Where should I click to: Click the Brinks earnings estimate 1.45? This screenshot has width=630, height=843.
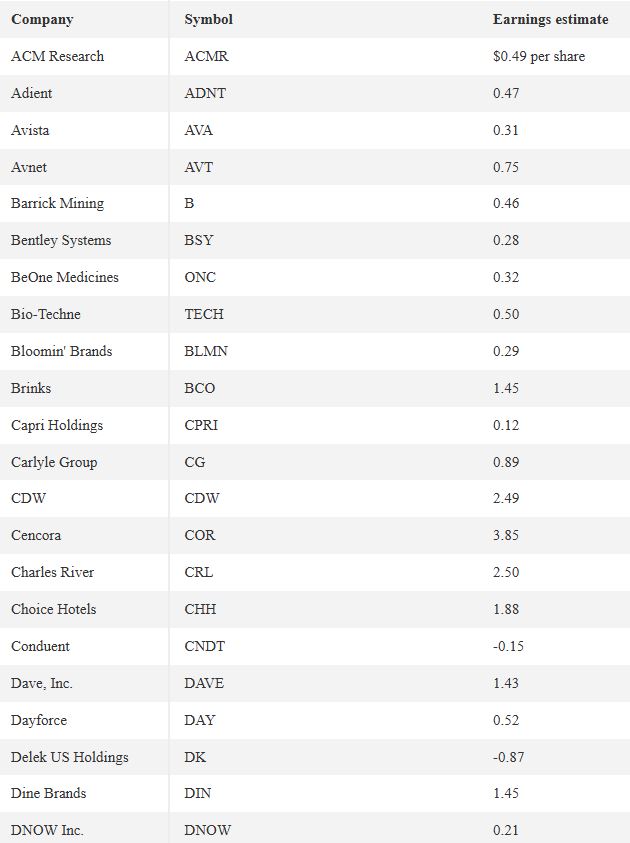tap(506, 388)
